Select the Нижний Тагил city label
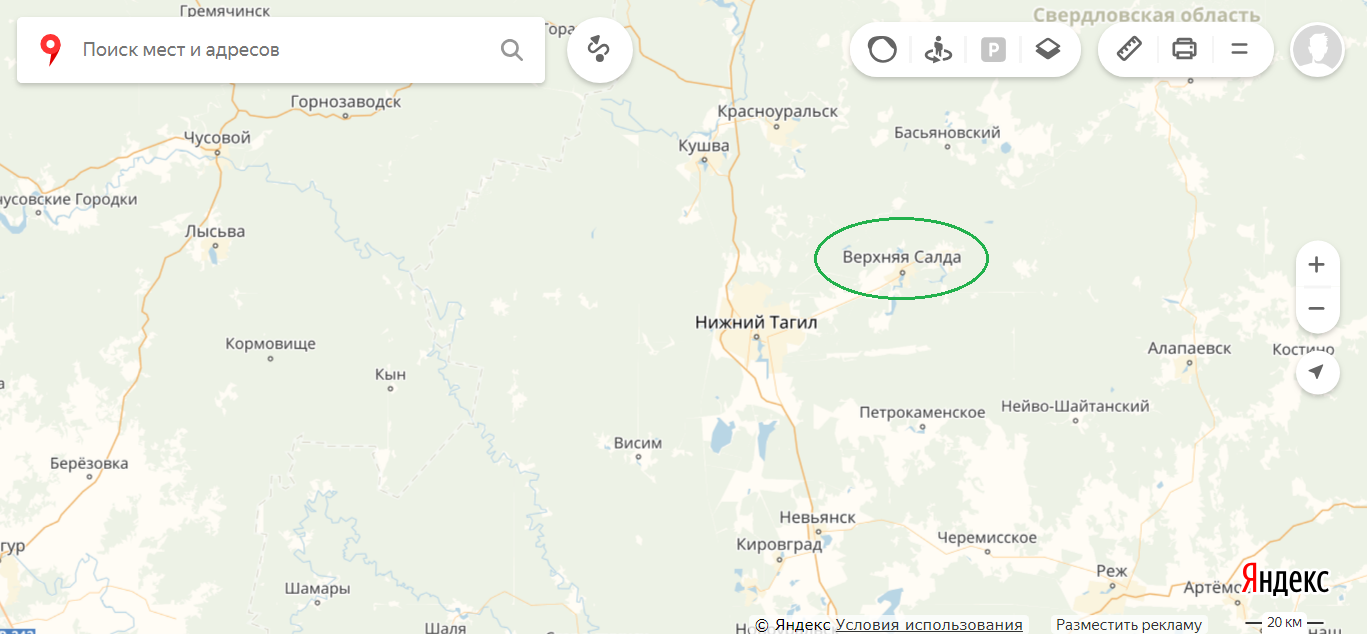Screen dimensions: 1367x634 click(756, 322)
